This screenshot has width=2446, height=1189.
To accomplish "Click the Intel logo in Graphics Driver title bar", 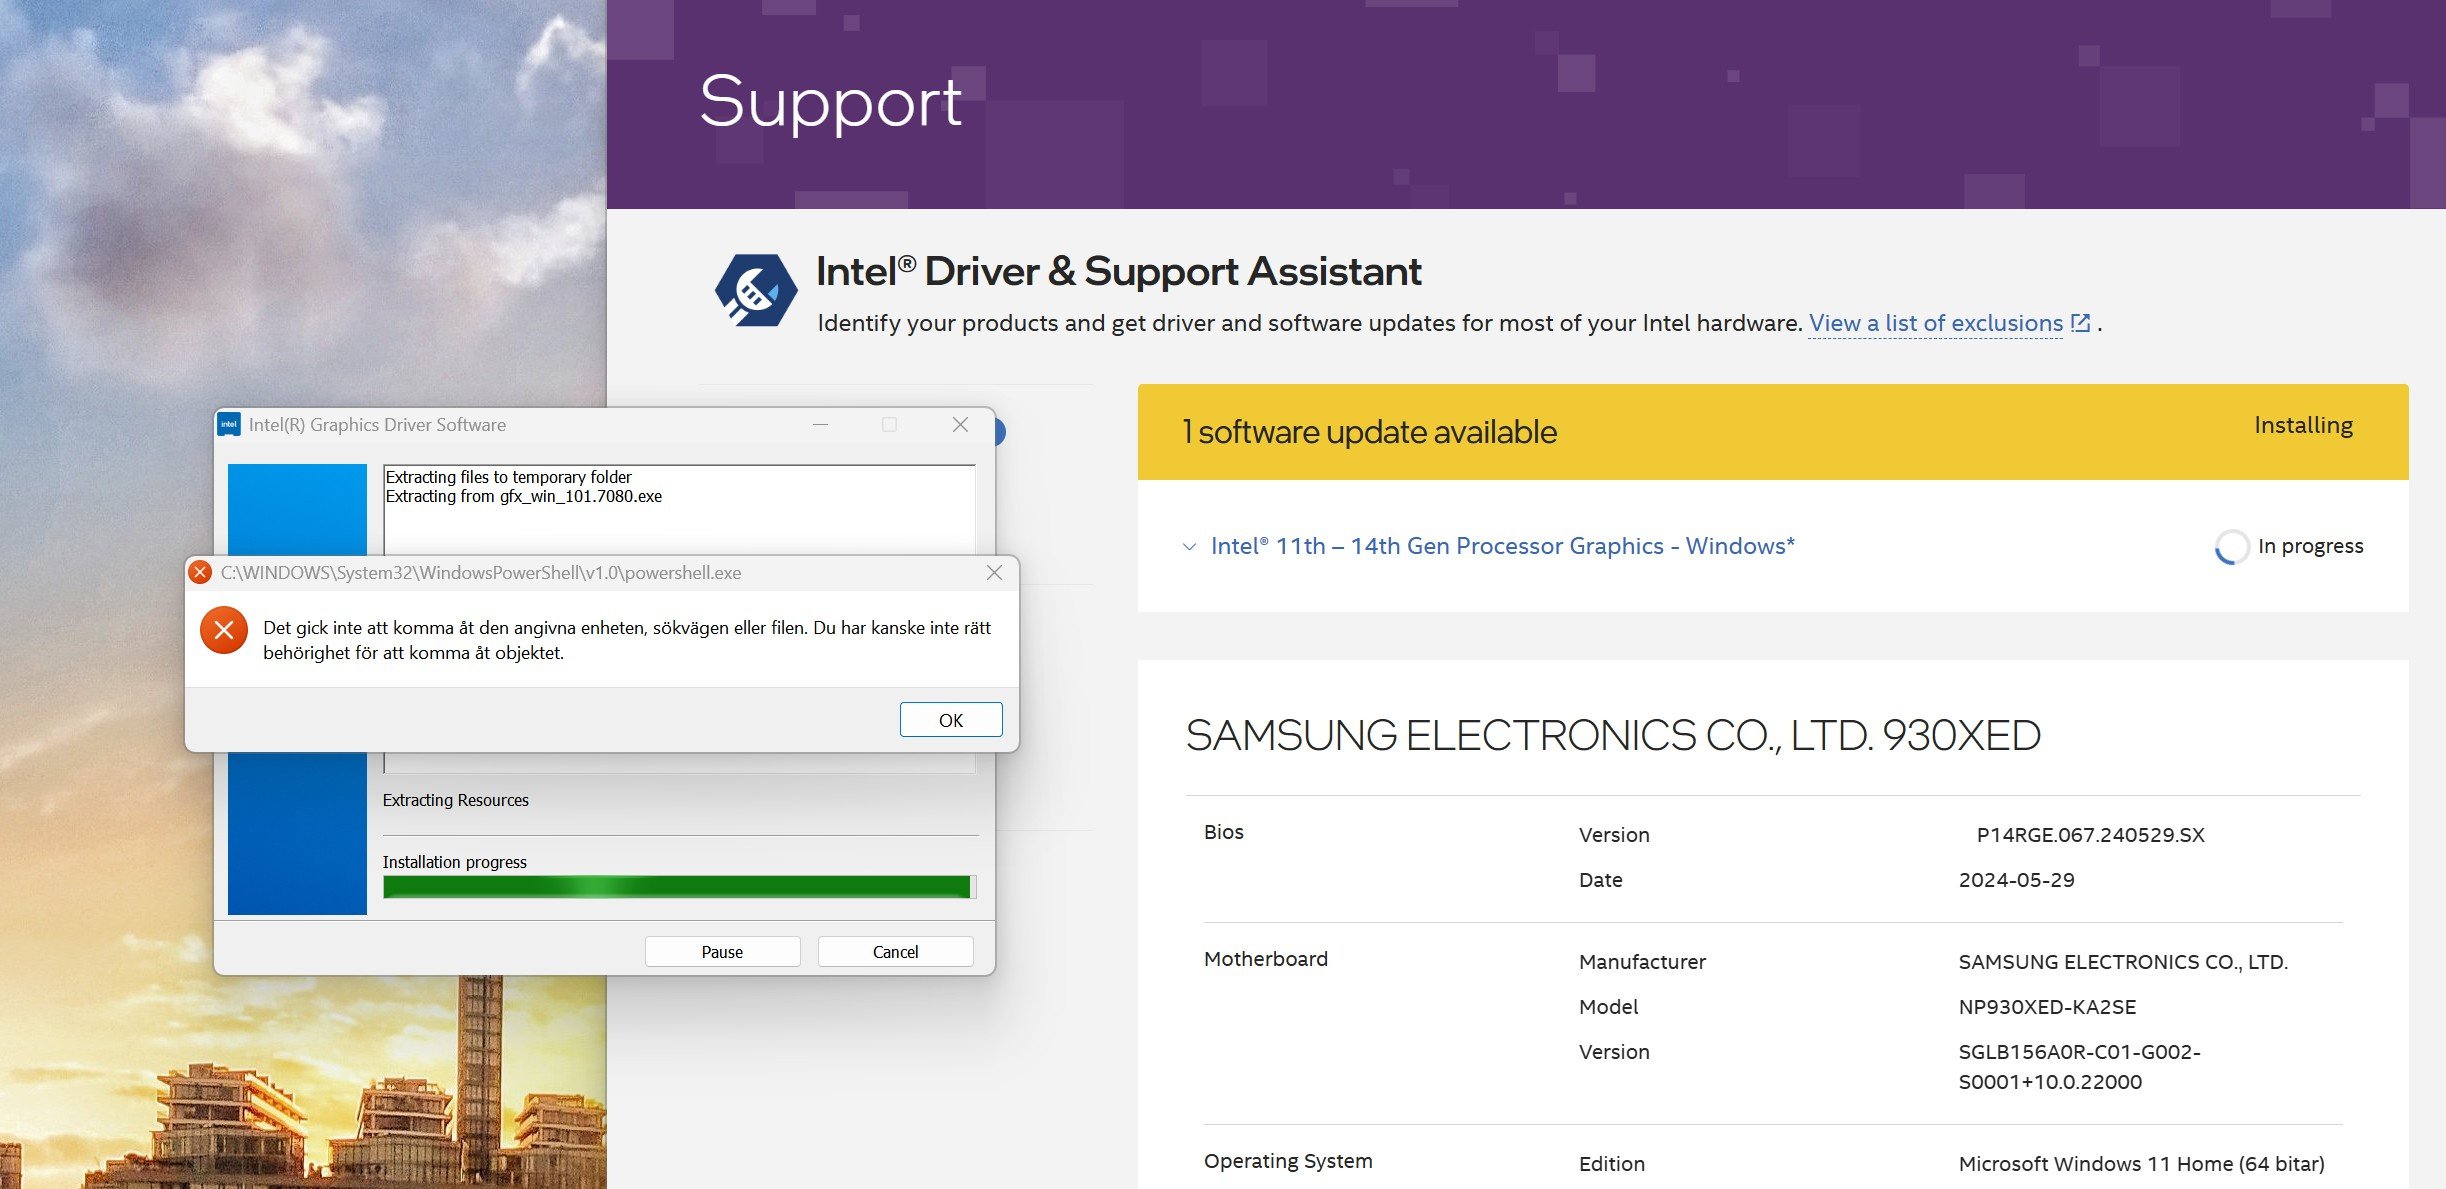I will (x=229, y=425).
